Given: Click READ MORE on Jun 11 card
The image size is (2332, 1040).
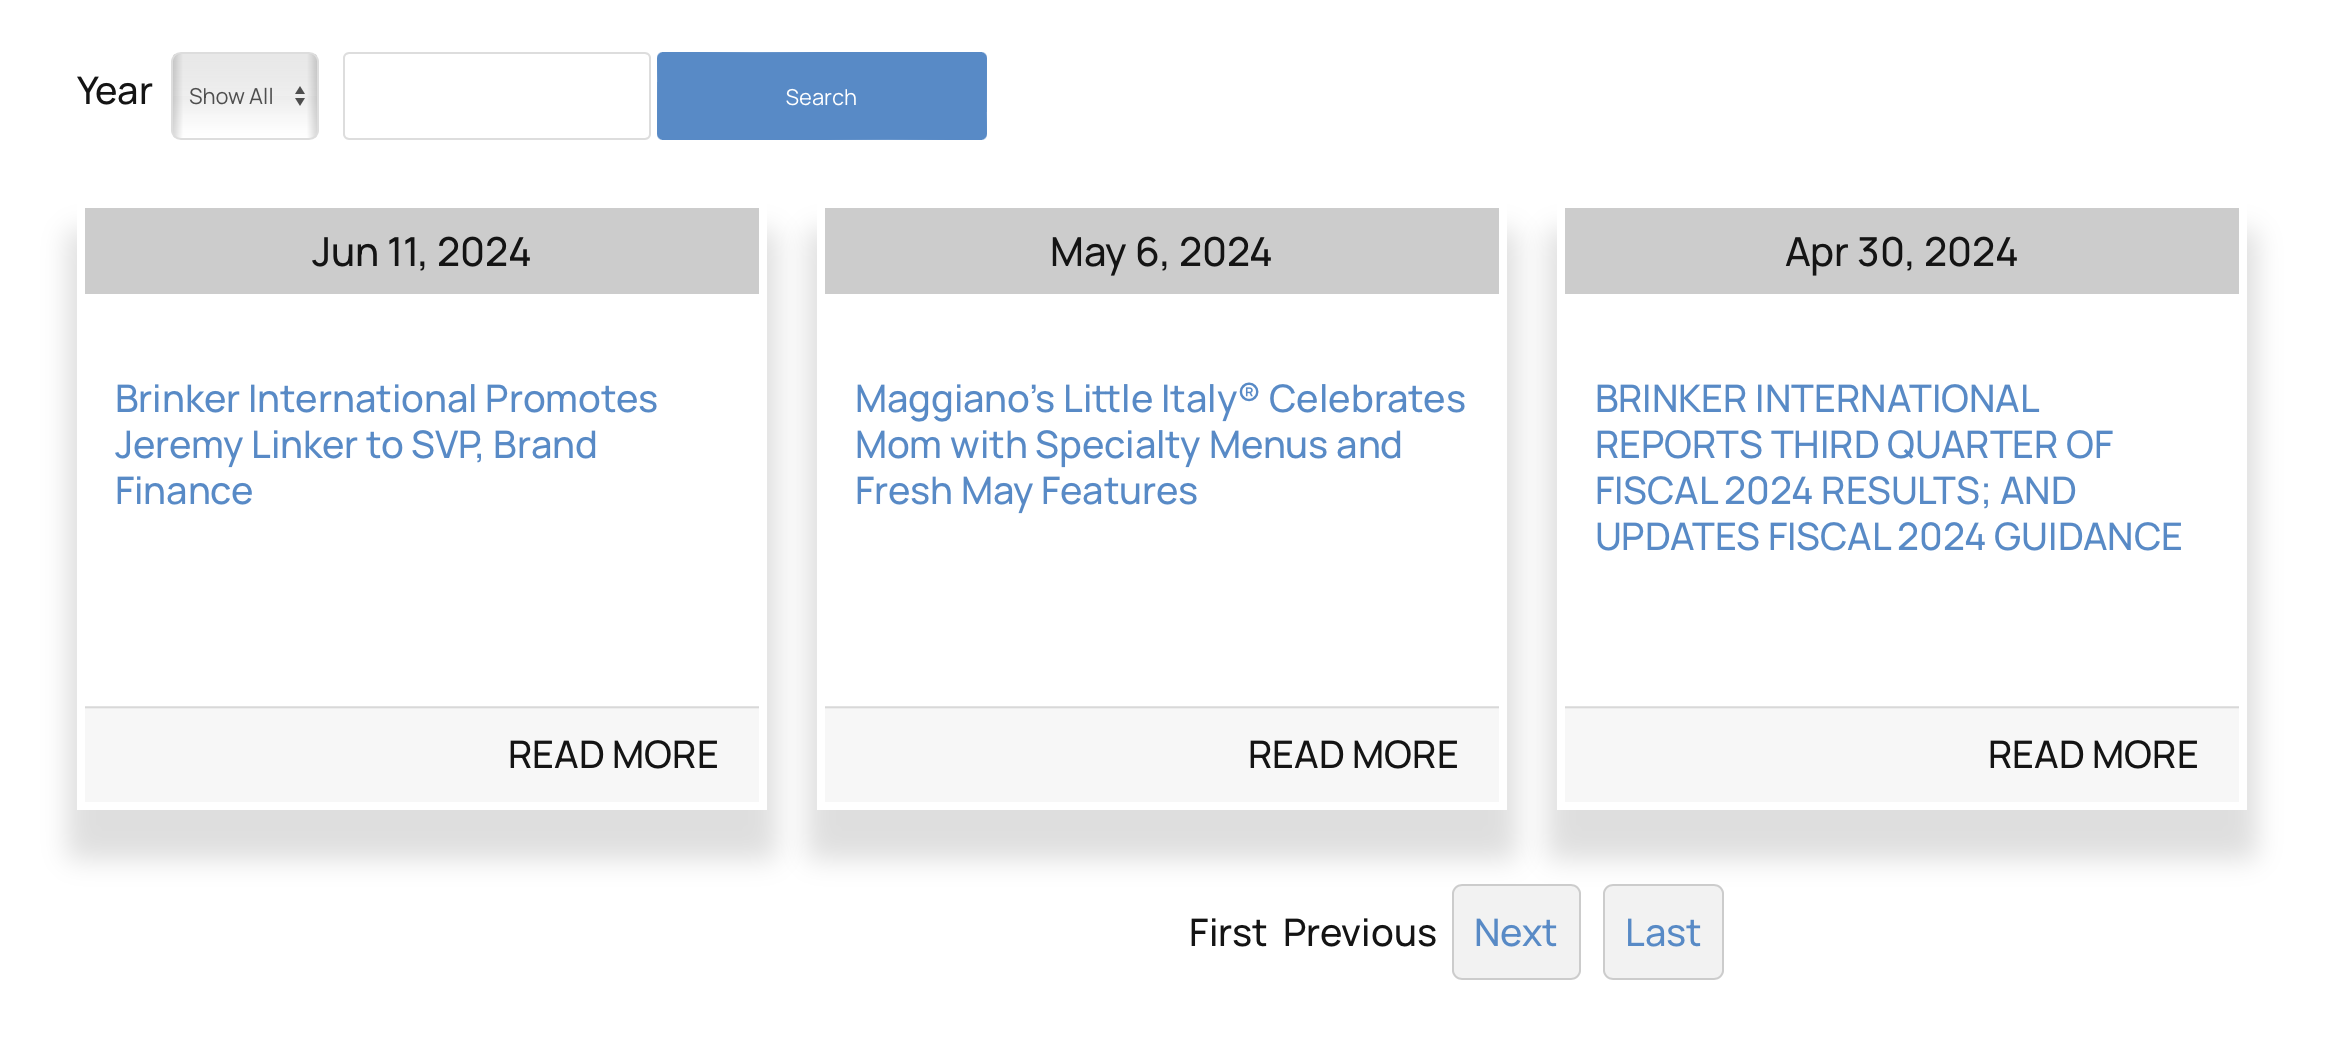Looking at the screenshot, I should pyautogui.click(x=612, y=755).
